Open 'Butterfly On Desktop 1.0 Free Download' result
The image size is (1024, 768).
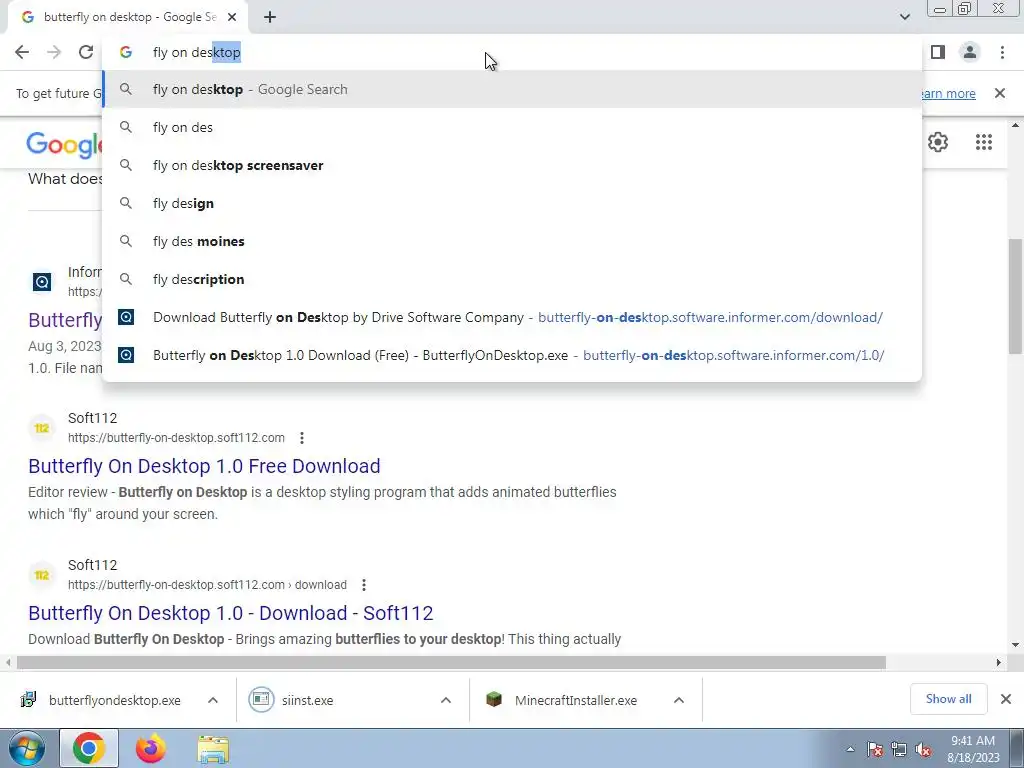(x=204, y=466)
